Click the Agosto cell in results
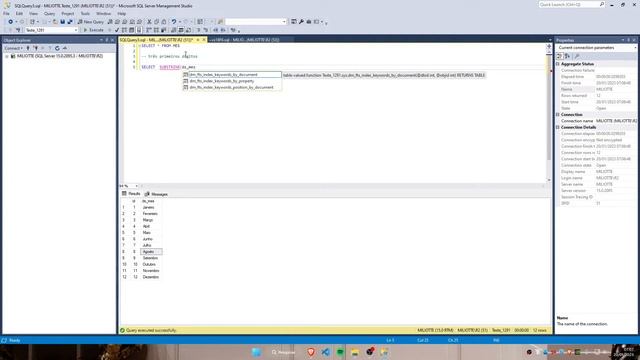The width and height of the screenshot is (640, 360). (151, 251)
